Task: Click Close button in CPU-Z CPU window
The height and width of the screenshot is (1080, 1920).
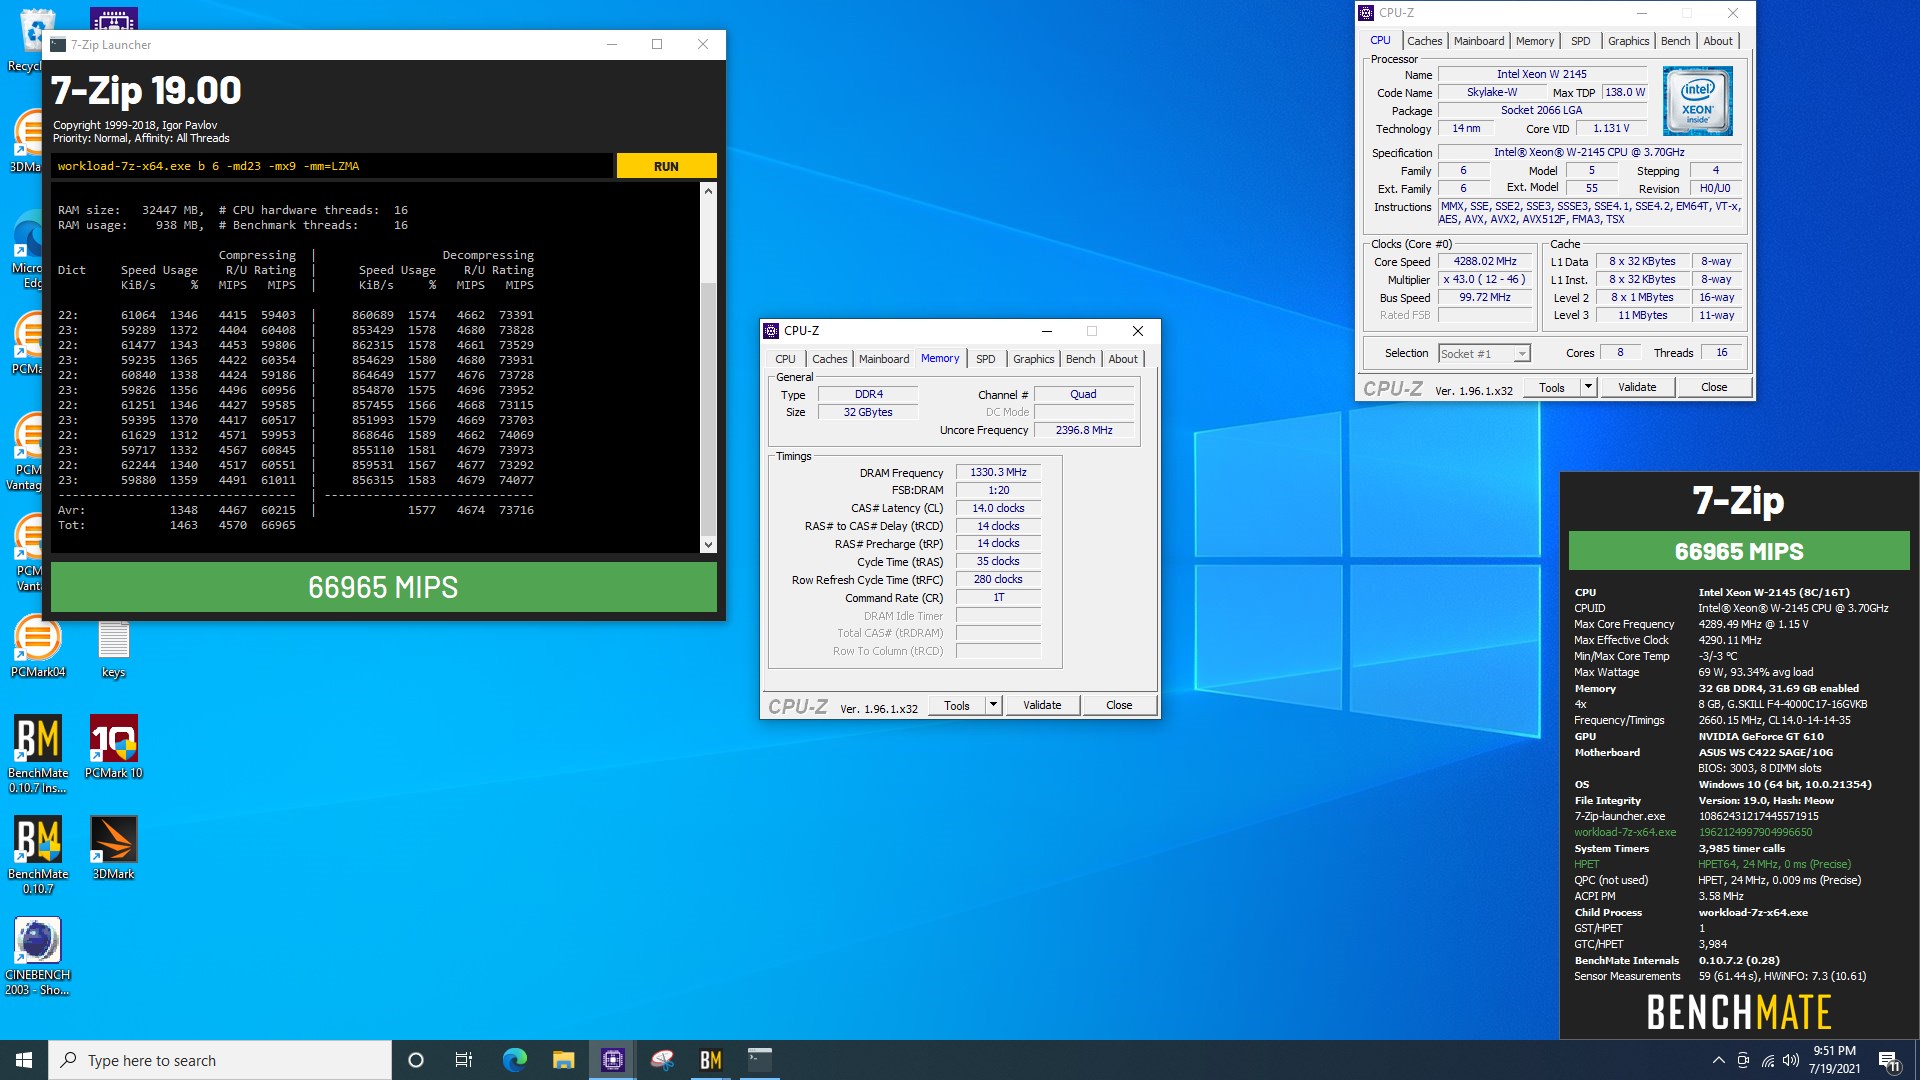Action: point(1713,387)
